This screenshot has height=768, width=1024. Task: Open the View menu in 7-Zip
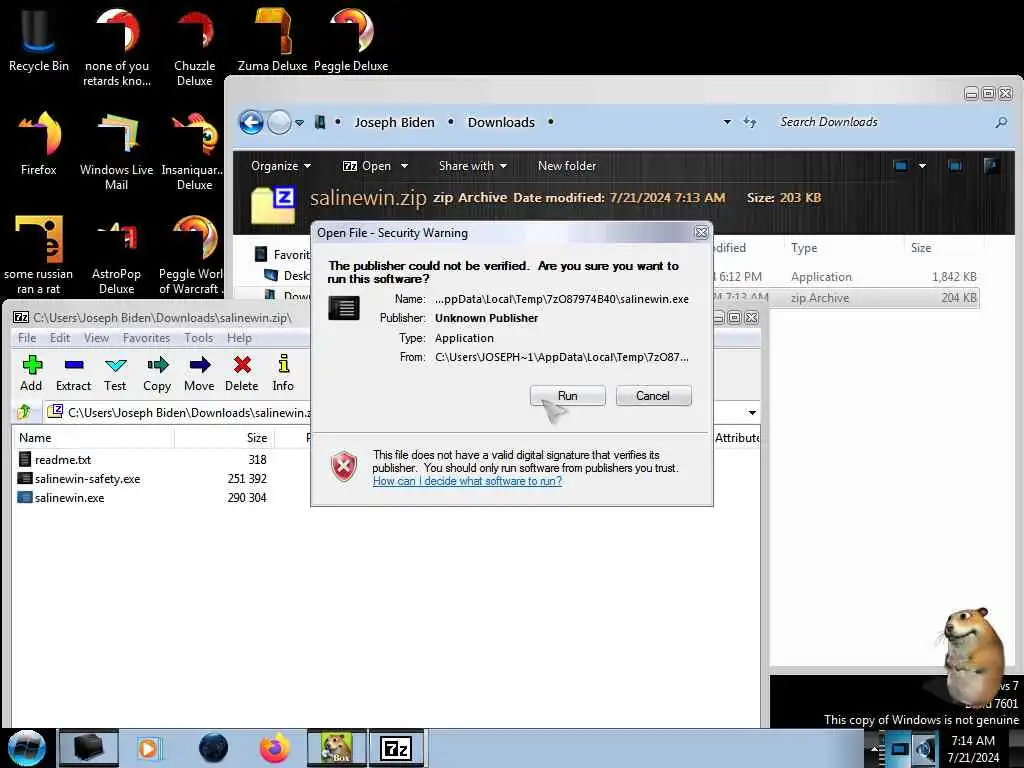(96, 338)
